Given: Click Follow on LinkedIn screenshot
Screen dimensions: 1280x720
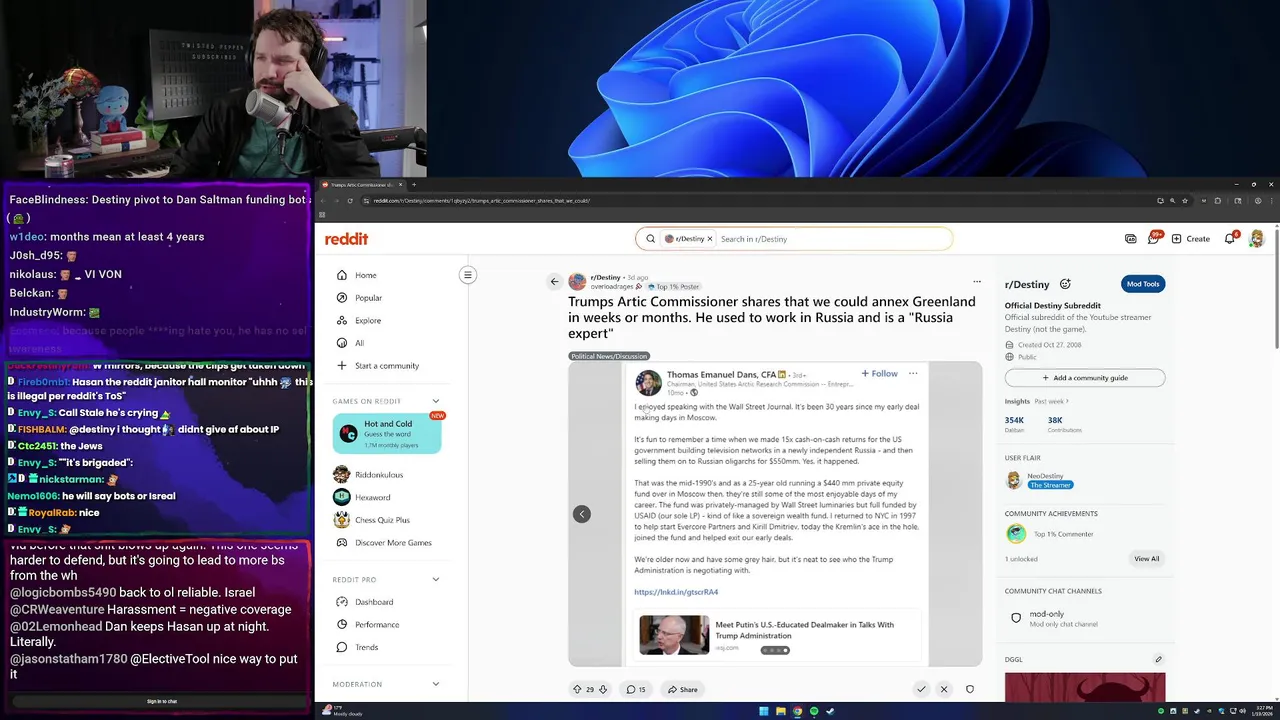Looking at the screenshot, I should [x=880, y=374].
